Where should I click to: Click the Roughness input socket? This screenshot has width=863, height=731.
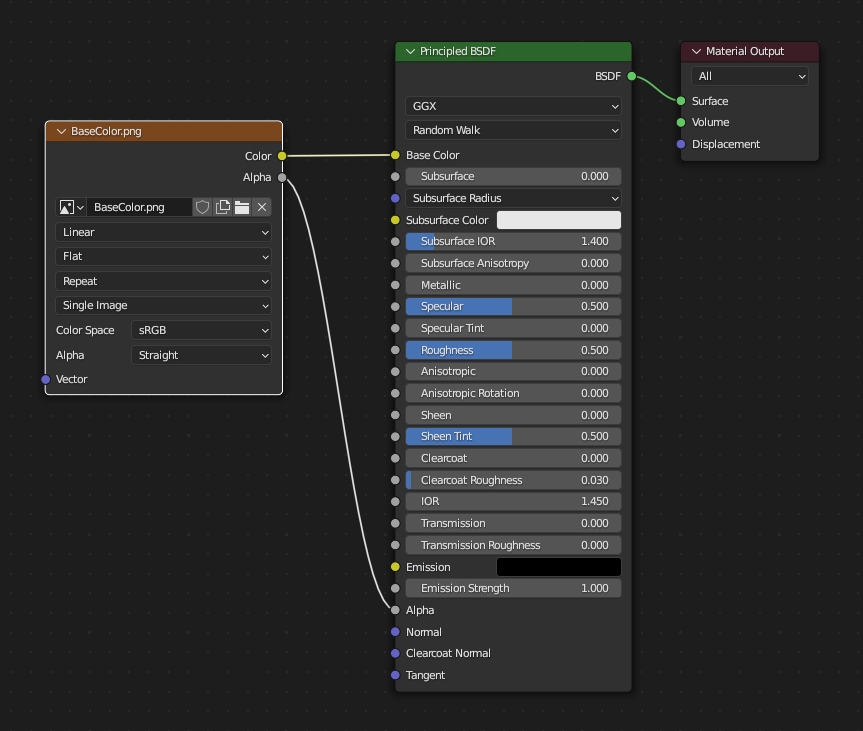[x=395, y=350]
